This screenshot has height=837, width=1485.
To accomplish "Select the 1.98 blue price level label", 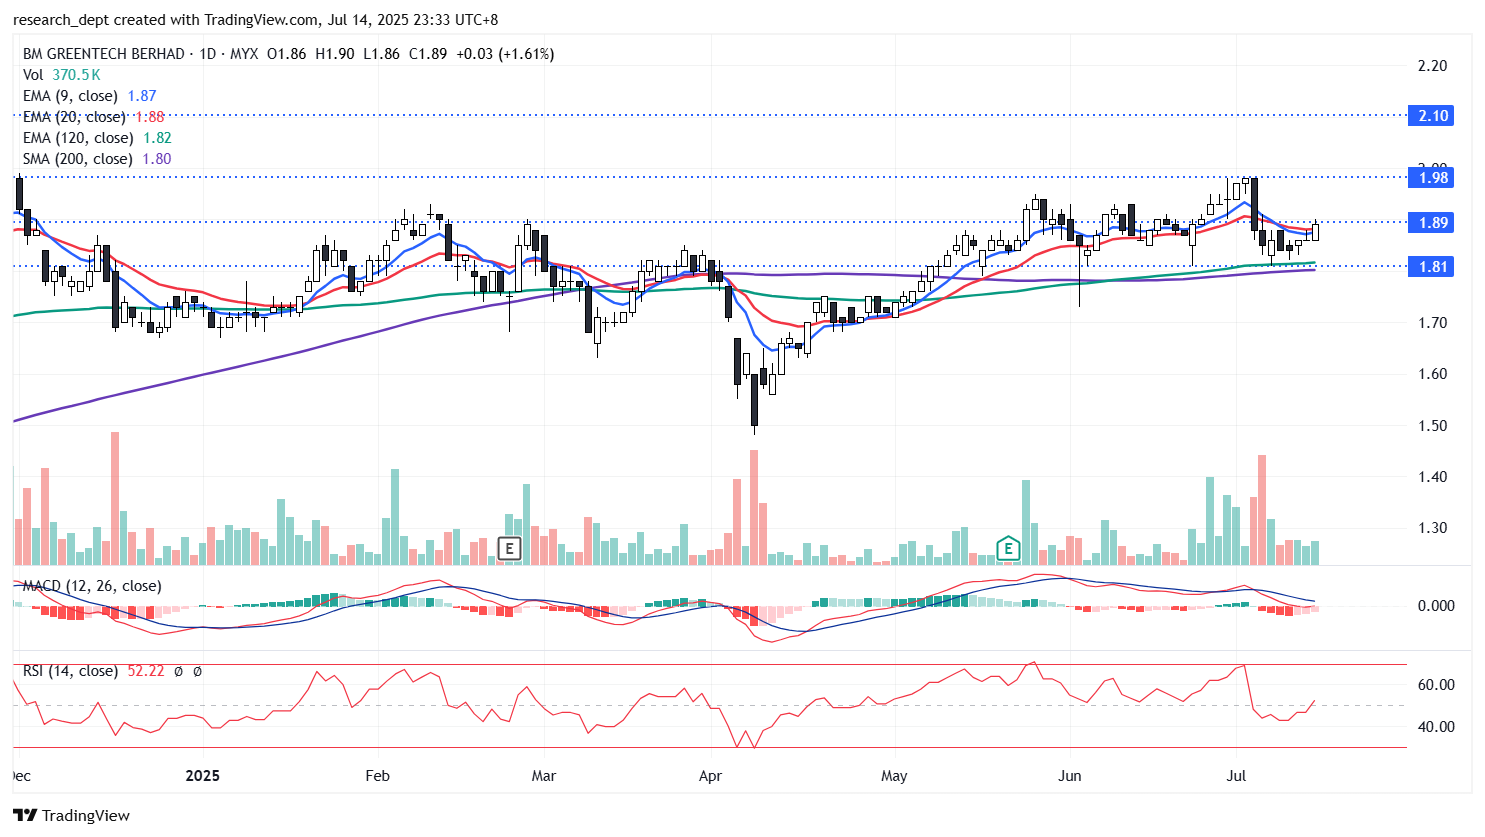I will (x=1433, y=177).
